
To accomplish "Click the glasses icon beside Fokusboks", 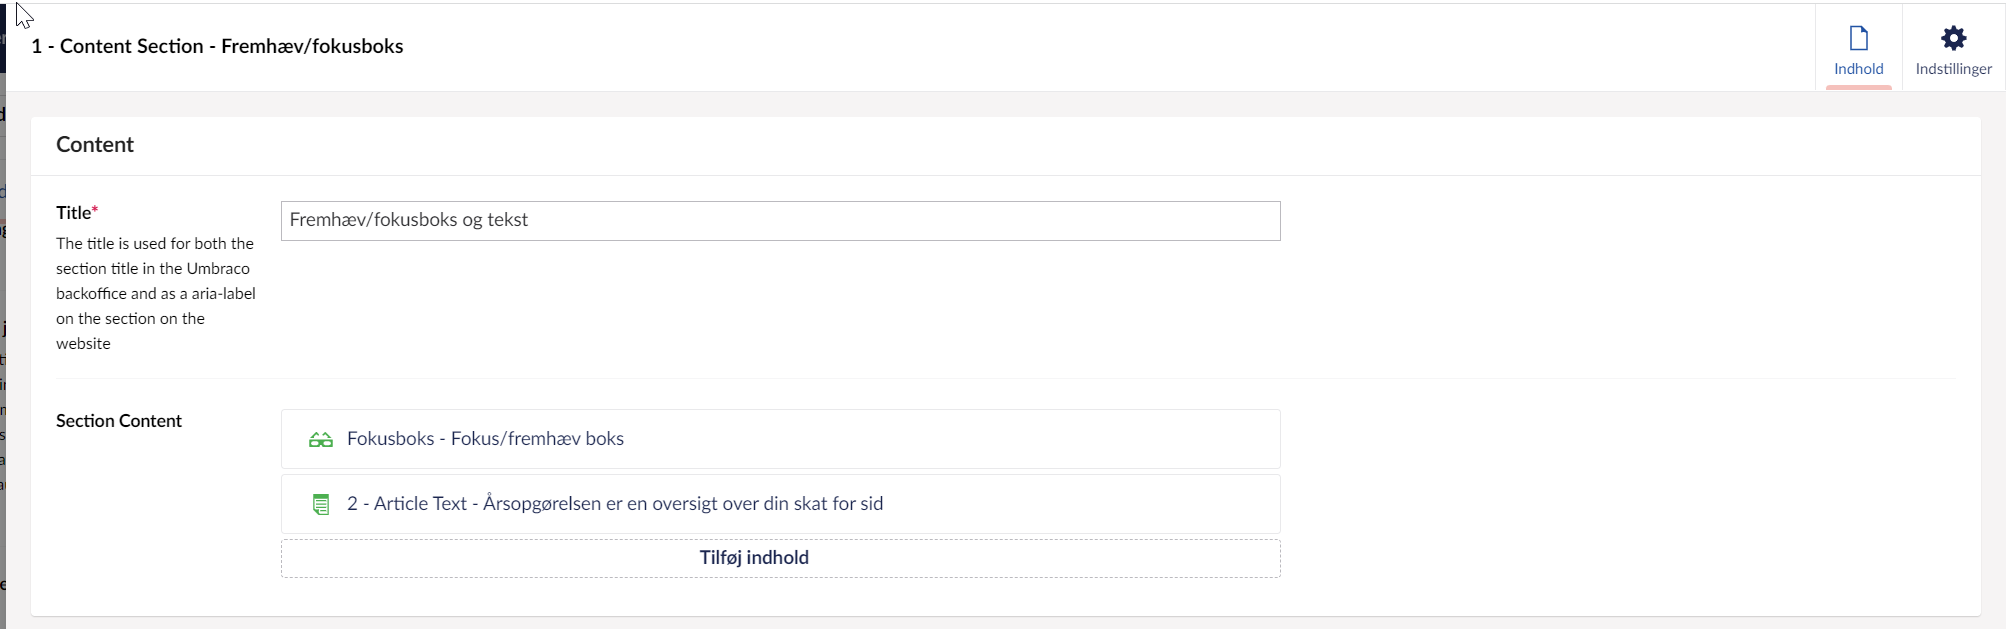I will coord(320,439).
